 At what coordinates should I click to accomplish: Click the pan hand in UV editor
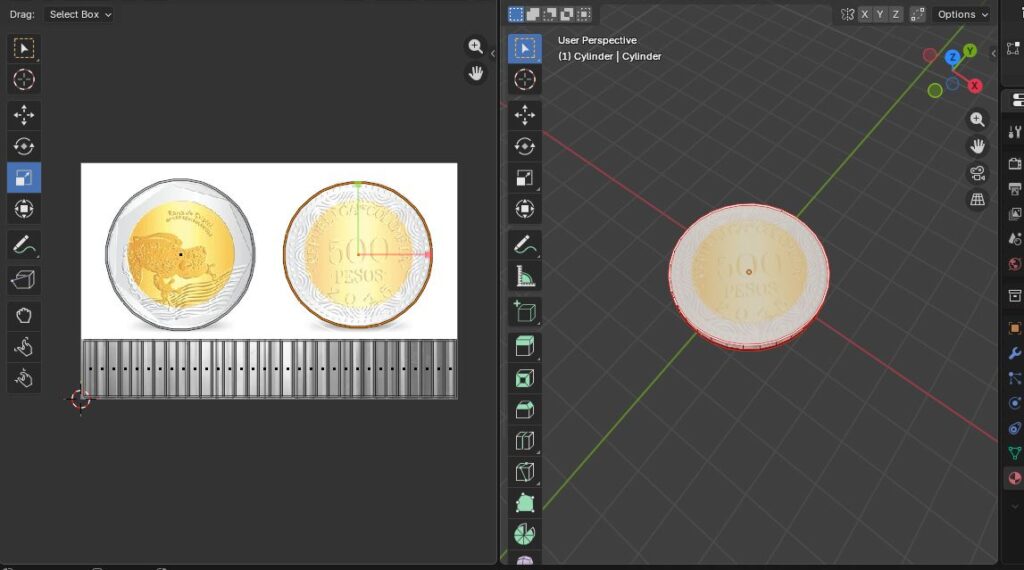click(x=475, y=73)
